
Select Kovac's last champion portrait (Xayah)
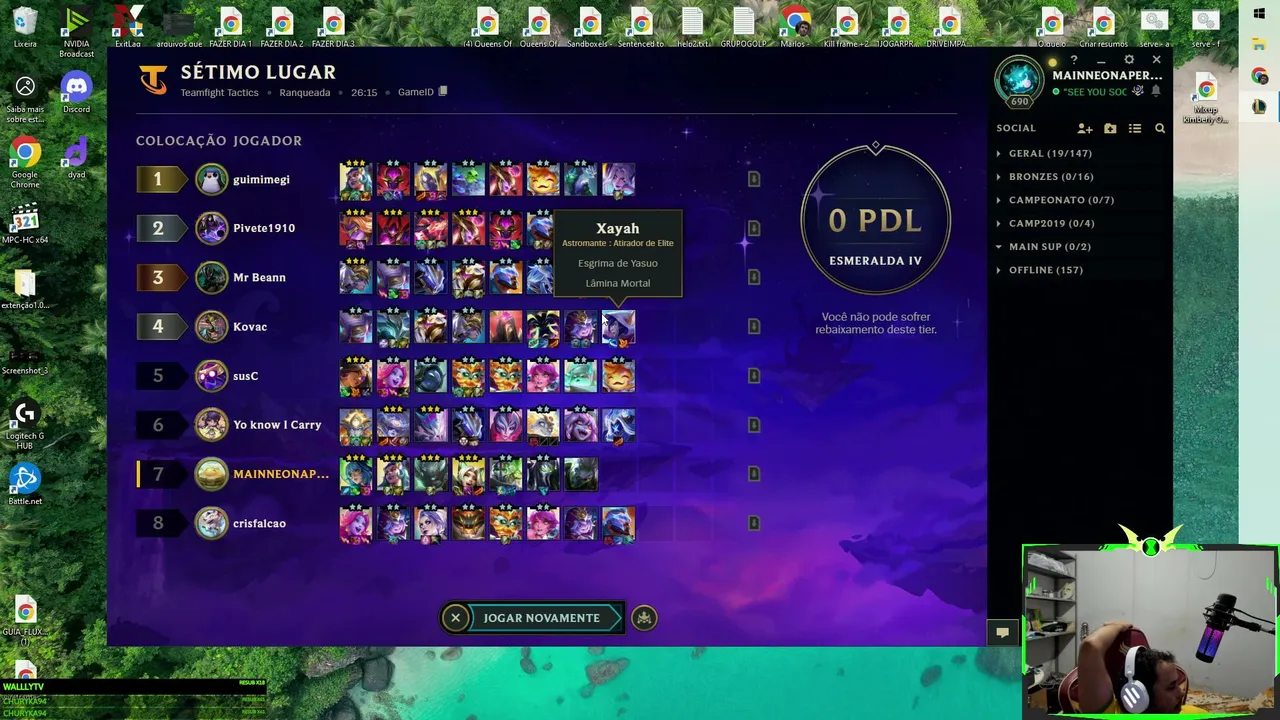click(x=618, y=327)
